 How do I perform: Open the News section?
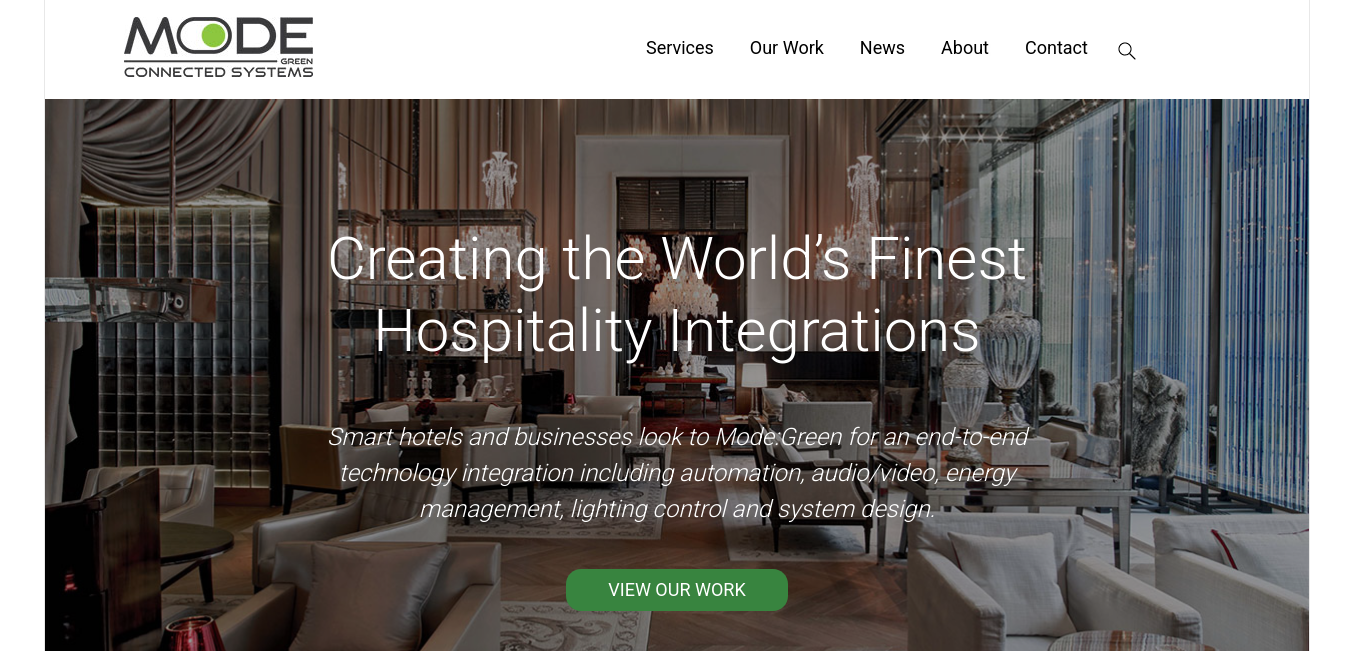pyautogui.click(x=882, y=48)
